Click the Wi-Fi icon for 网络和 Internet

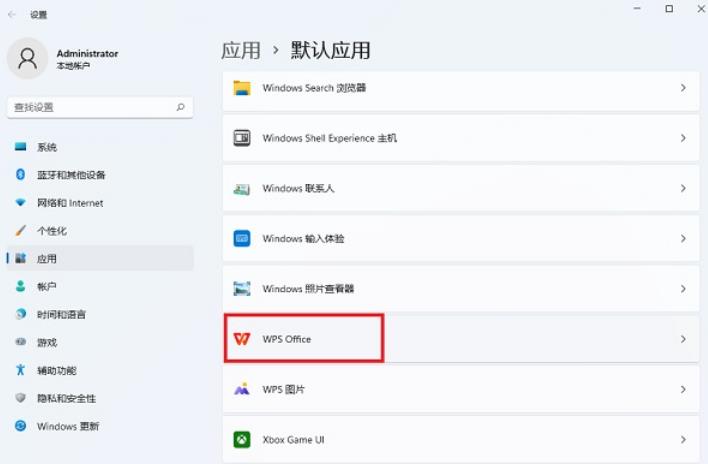20,203
